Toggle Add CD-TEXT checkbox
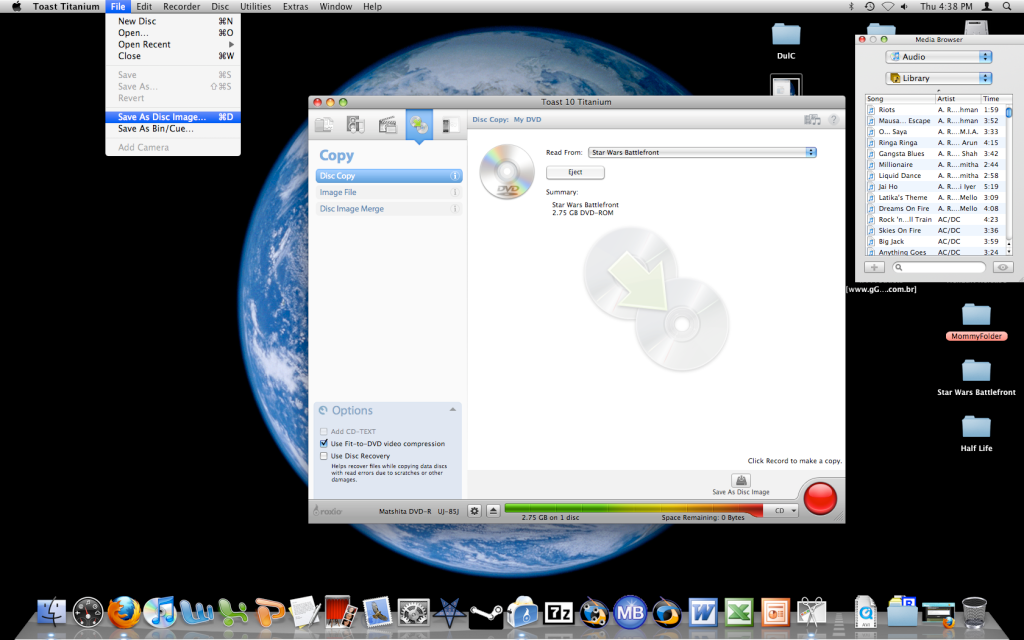 tap(323, 431)
